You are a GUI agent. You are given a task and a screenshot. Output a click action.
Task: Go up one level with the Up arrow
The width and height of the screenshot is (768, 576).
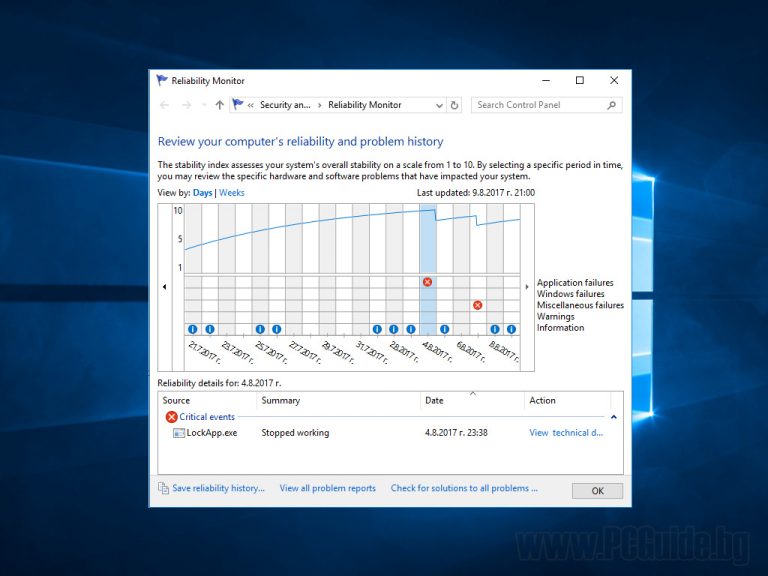[x=219, y=105]
